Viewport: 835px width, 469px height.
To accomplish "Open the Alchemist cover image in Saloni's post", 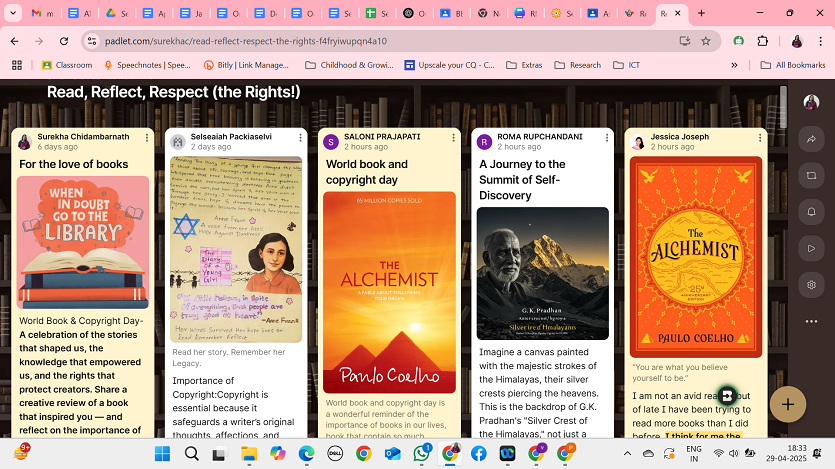I will 389,292.
